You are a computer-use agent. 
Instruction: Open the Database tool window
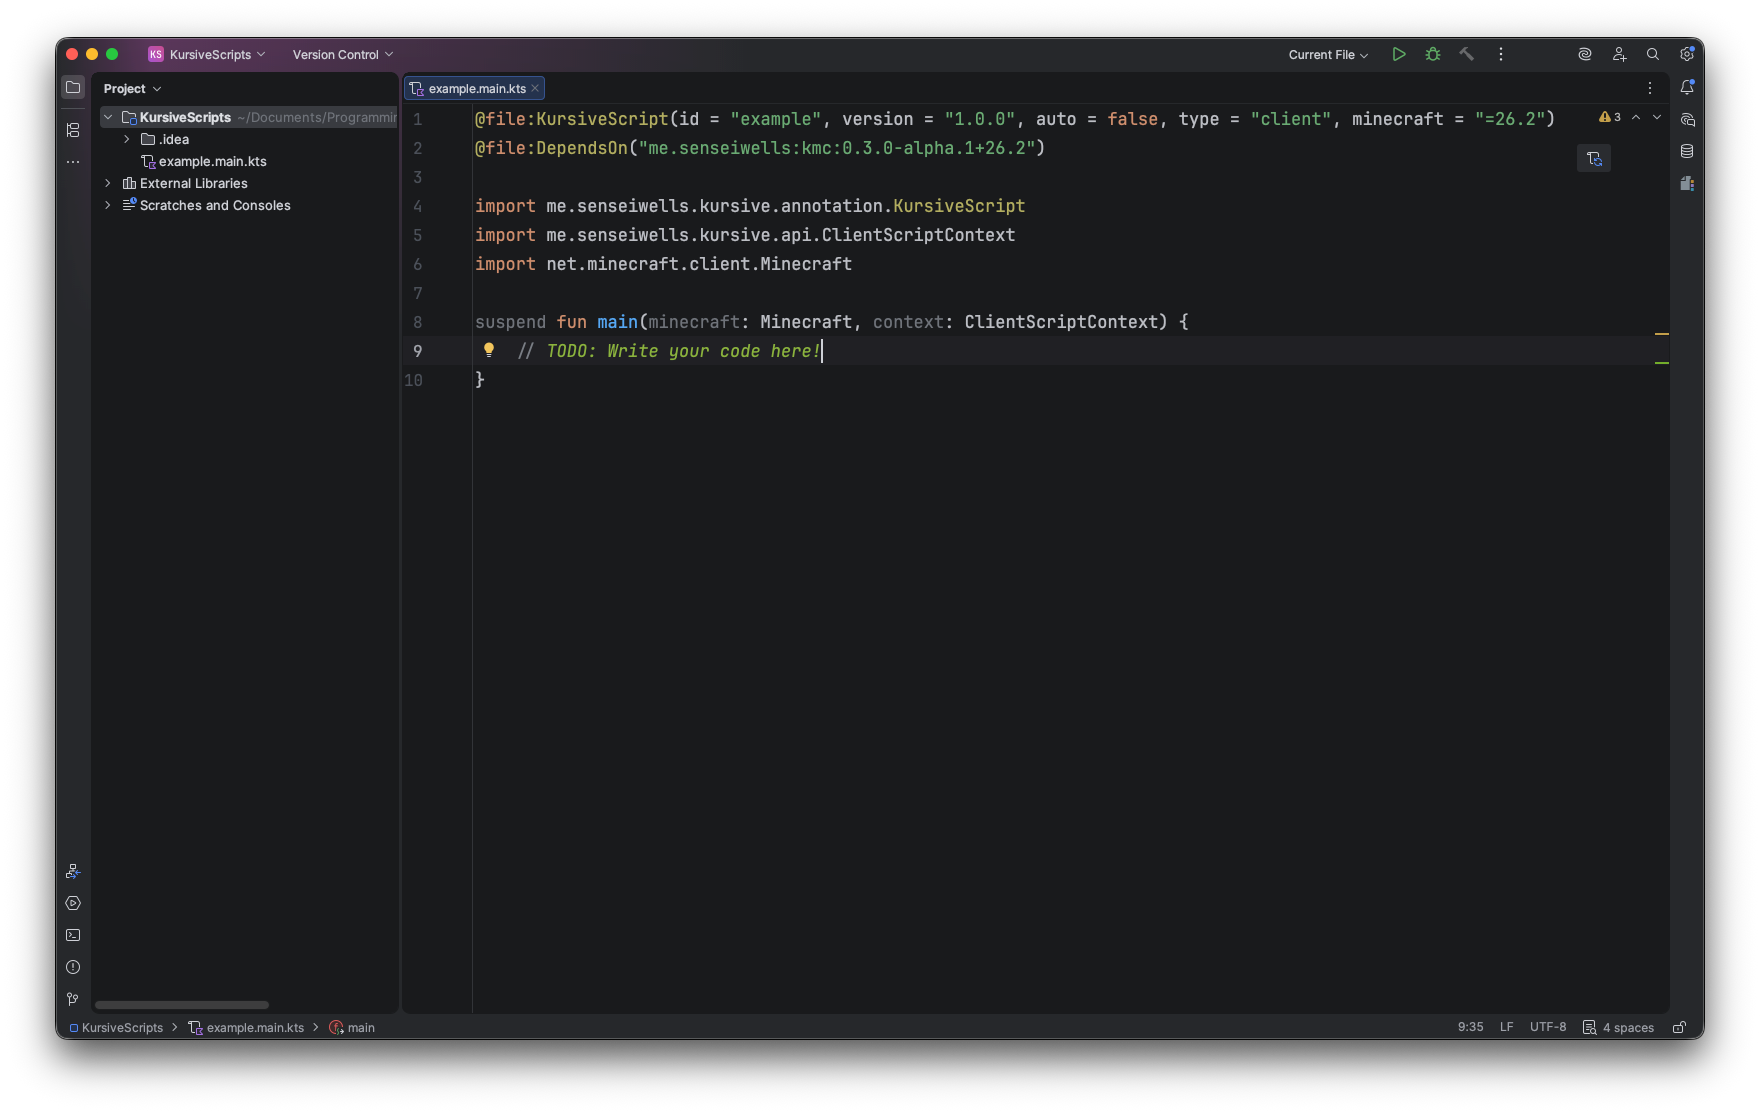click(1687, 151)
